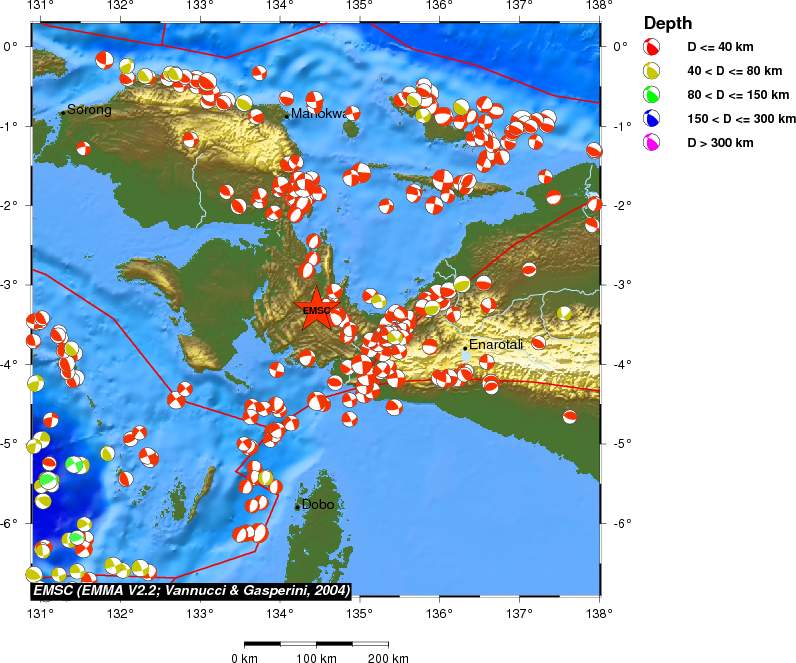Click the green 80 < D <= 150 km legend symbol

tap(651, 95)
